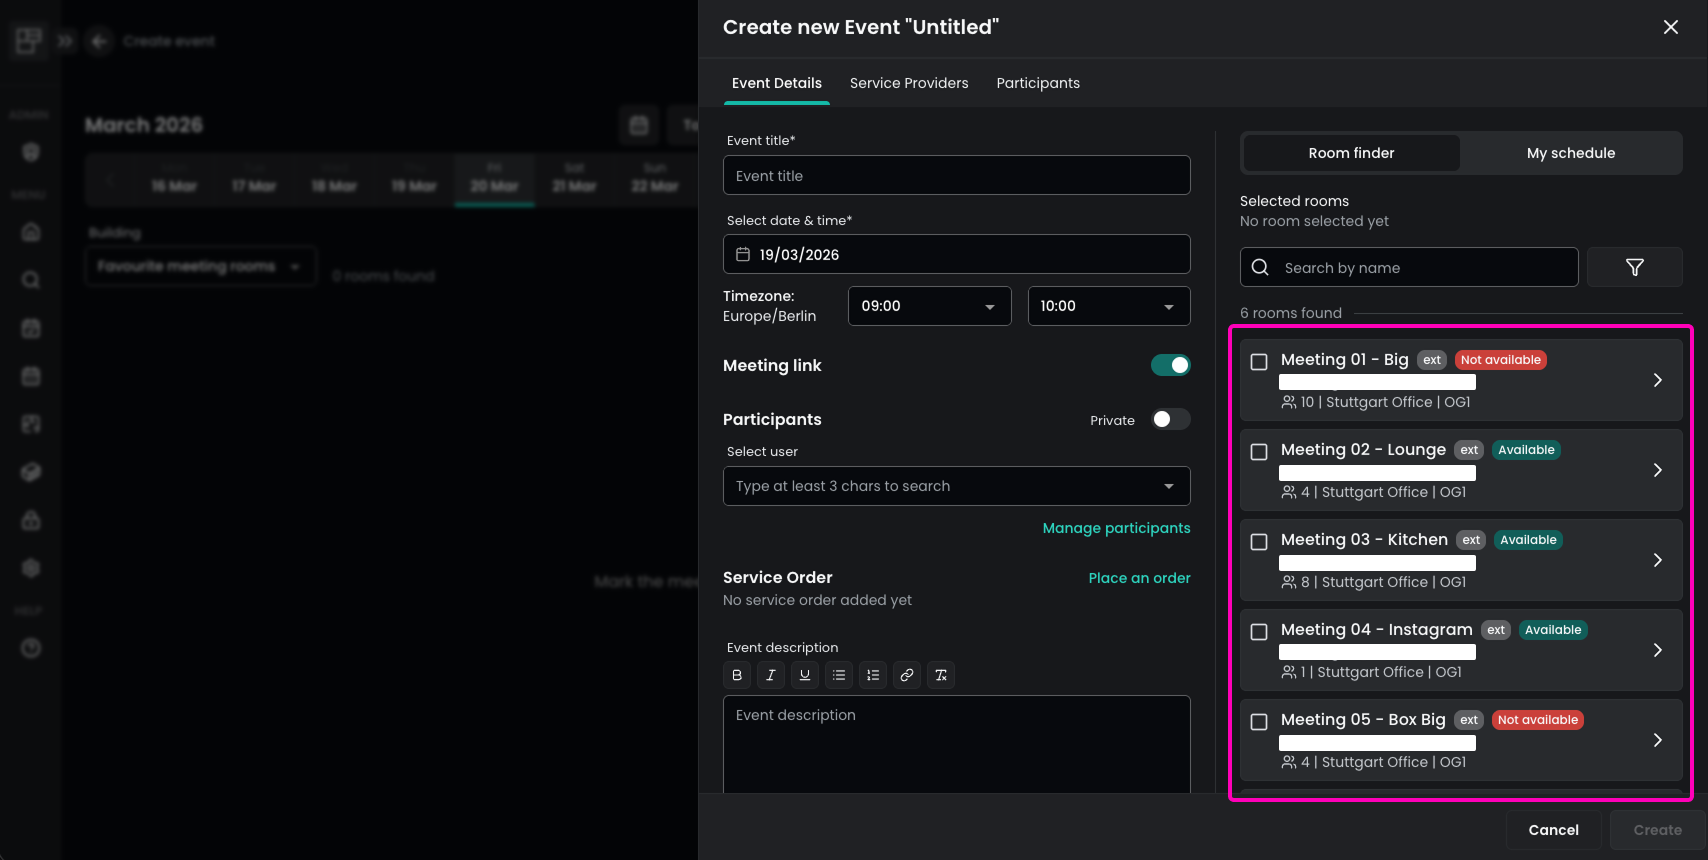The width and height of the screenshot is (1708, 860).
Task: Check the Meeting 02 - Lounge checkbox
Action: (1259, 452)
